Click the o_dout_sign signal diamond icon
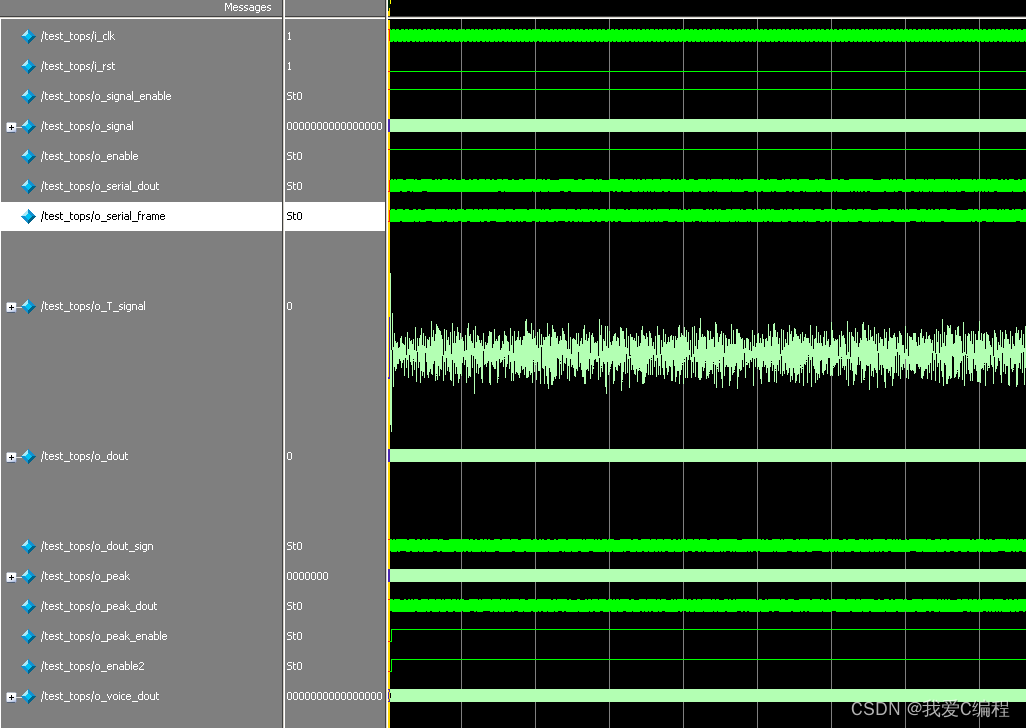The height and width of the screenshot is (728, 1026). [28, 546]
